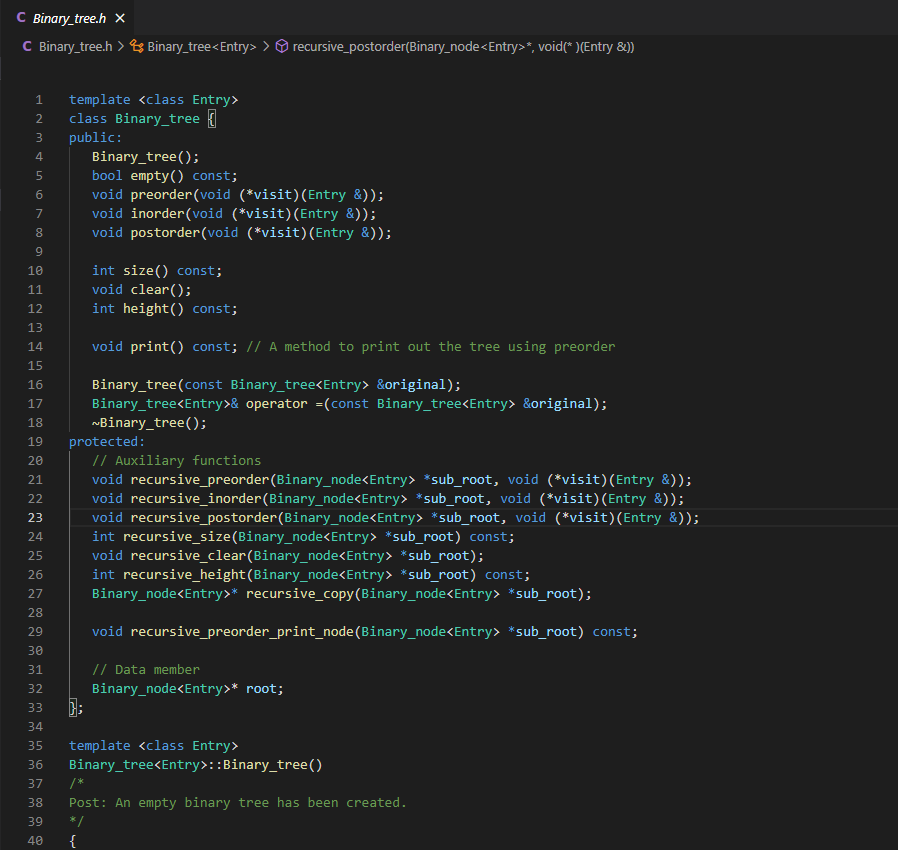Click the root data member on line 32
The height and width of the screenshot is (850, 898).
(x=264, y=688)
